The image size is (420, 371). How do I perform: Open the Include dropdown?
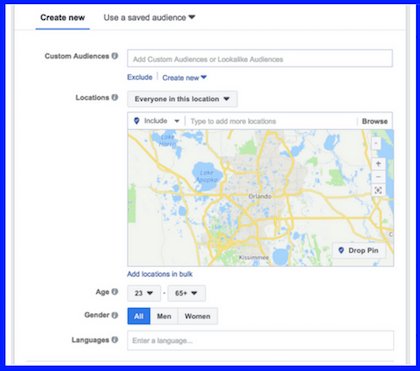tap(157, 121)
